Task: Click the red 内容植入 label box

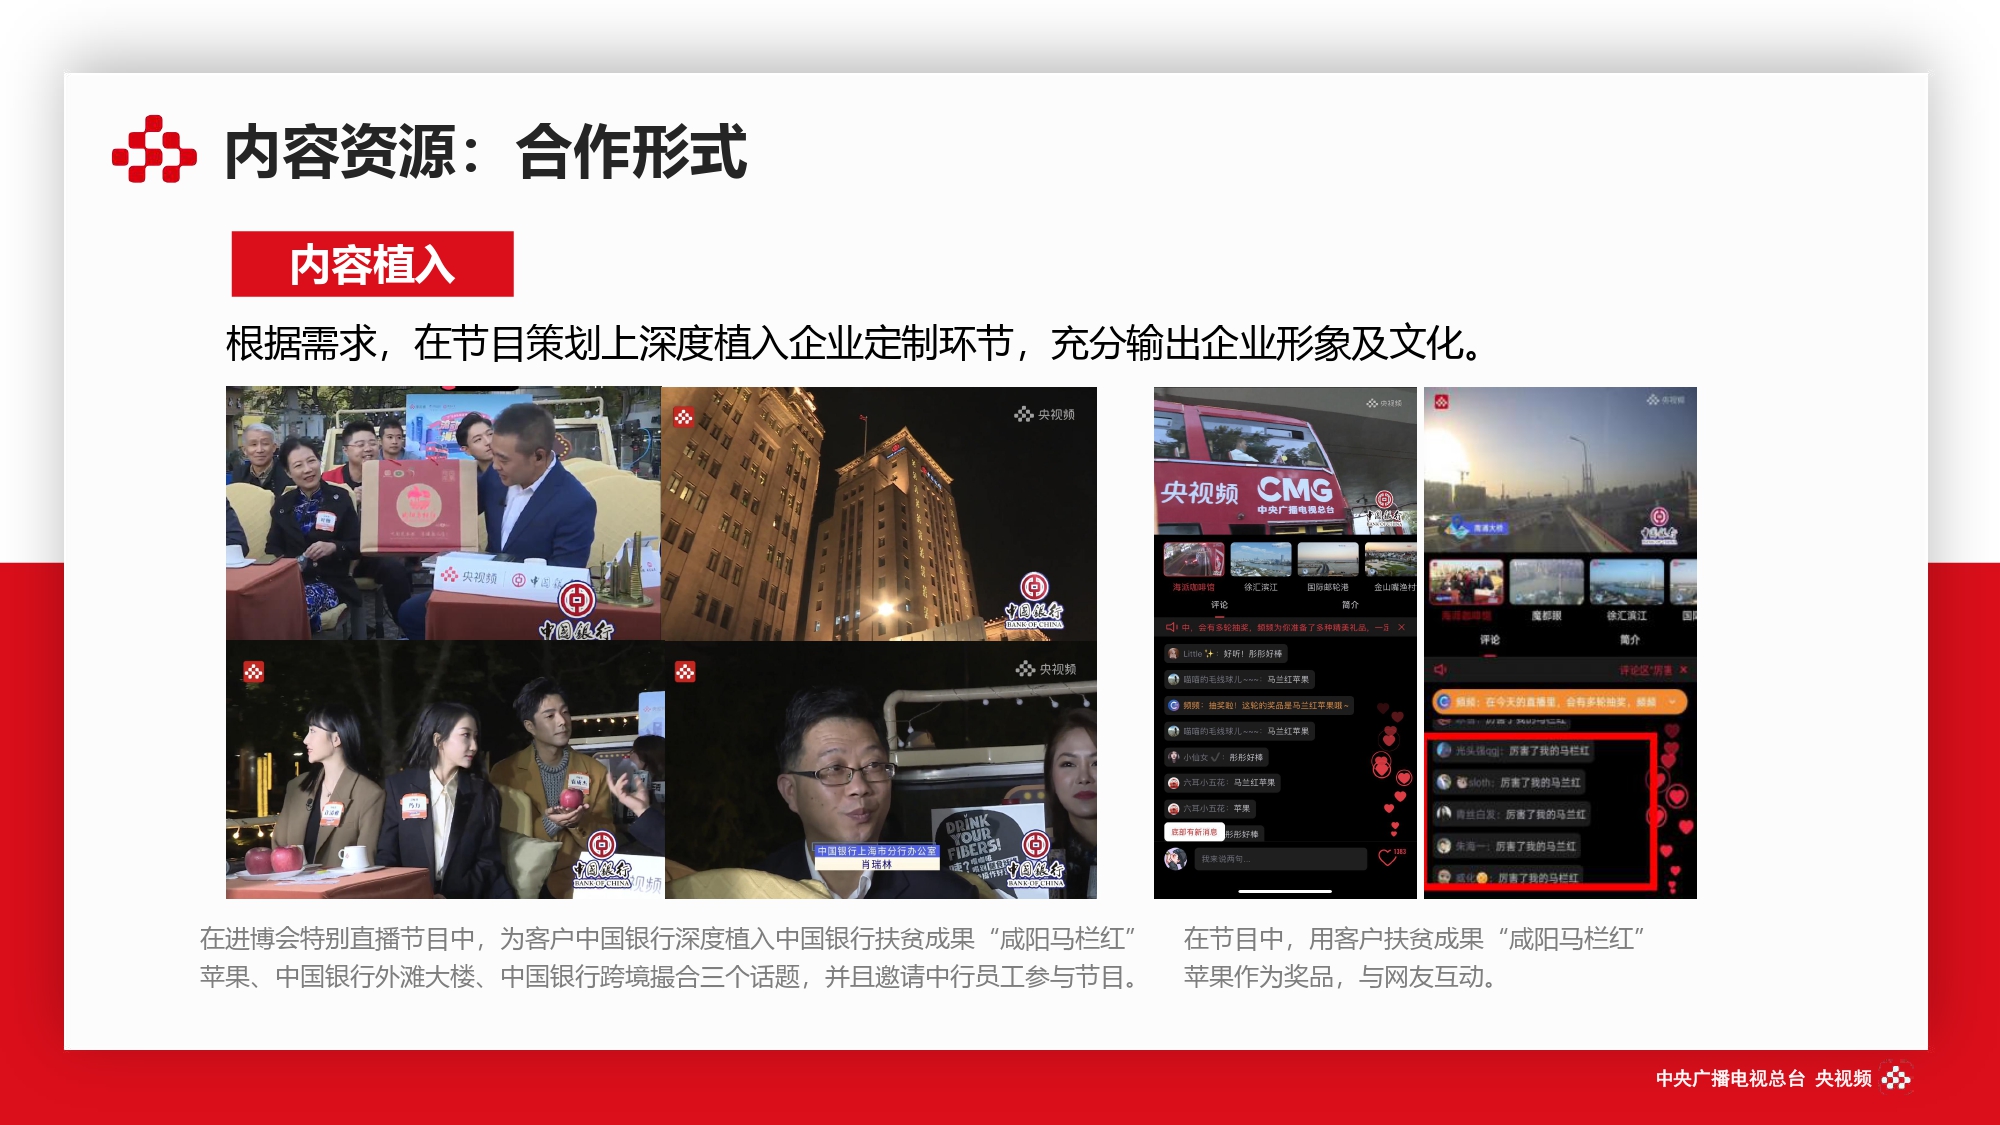Action: point(372,264)
